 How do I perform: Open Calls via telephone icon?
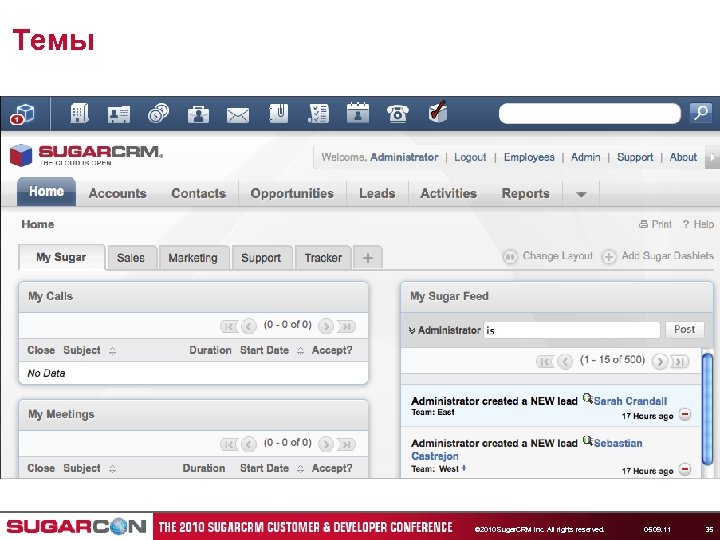398,113
